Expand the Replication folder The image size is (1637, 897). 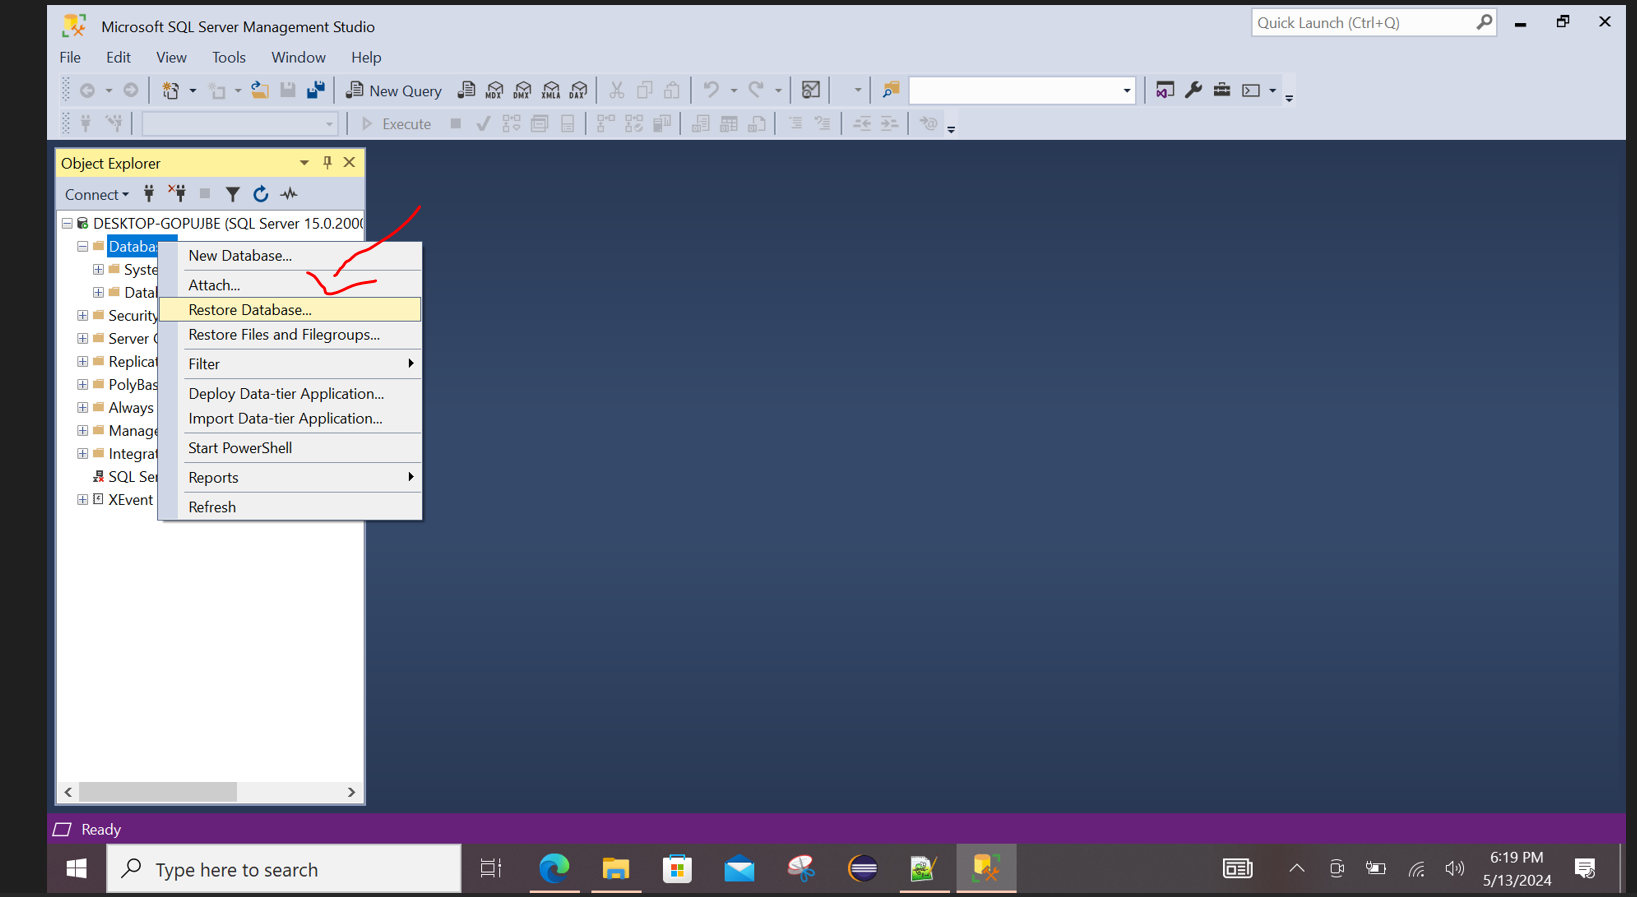[83, 361]
